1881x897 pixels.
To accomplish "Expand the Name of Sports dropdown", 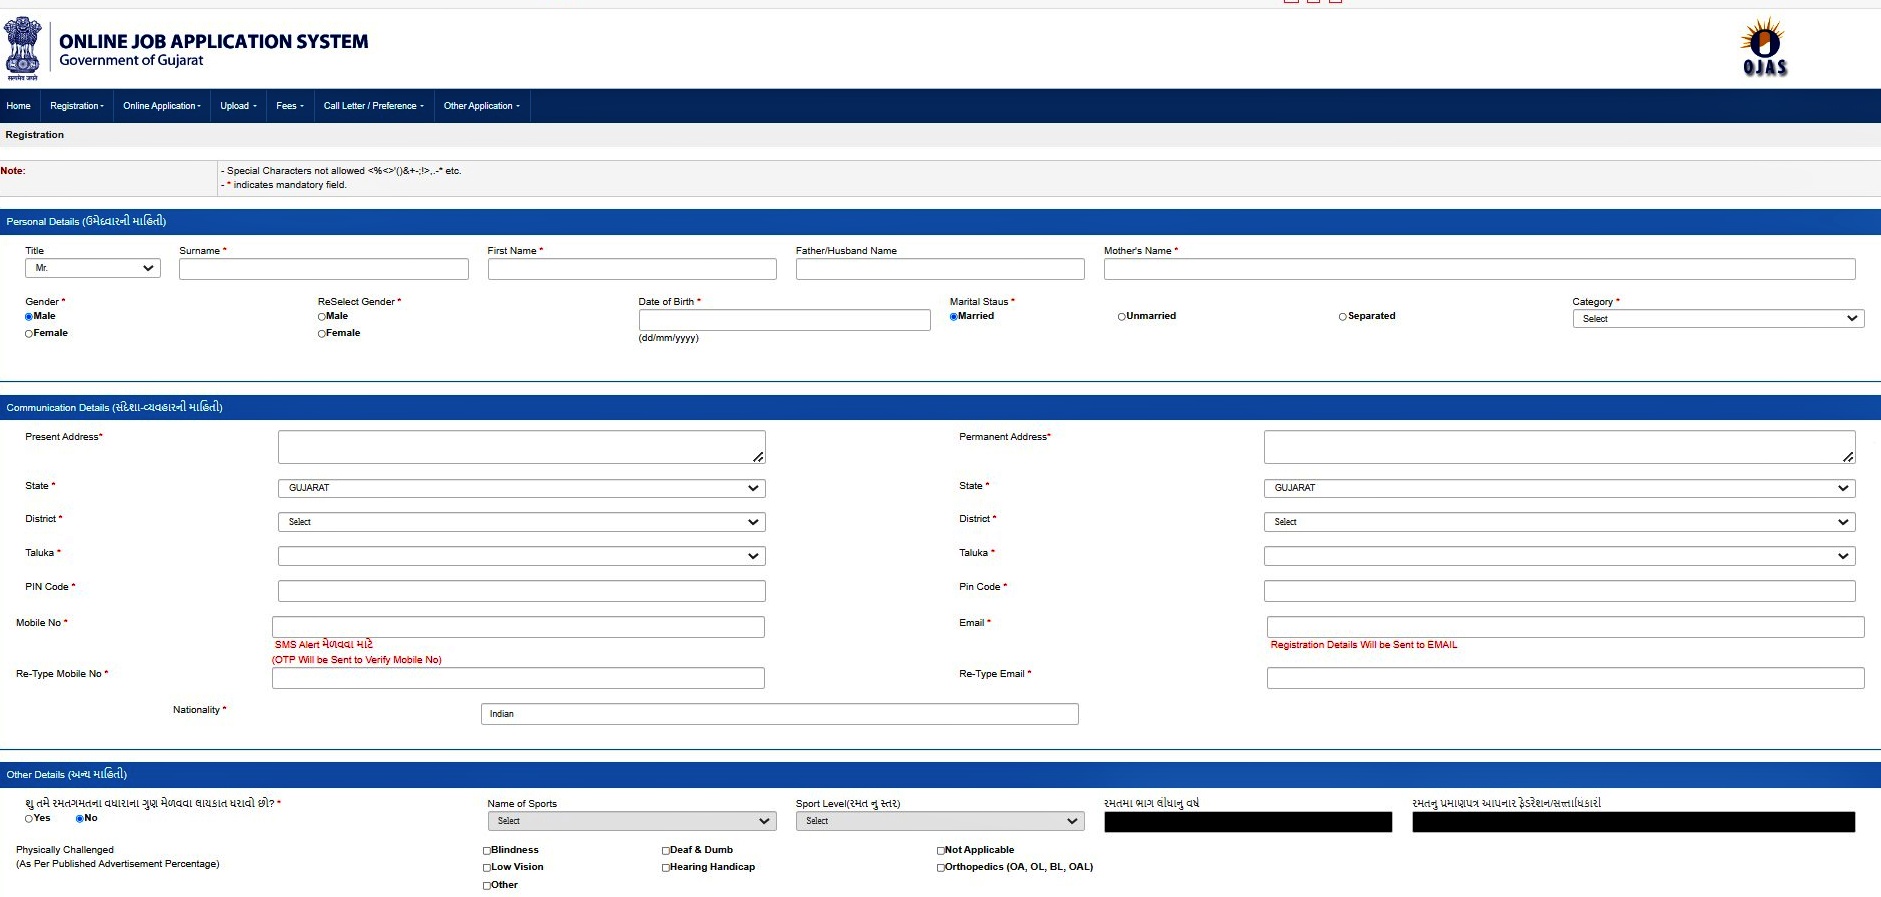I will tap(632, 821).
